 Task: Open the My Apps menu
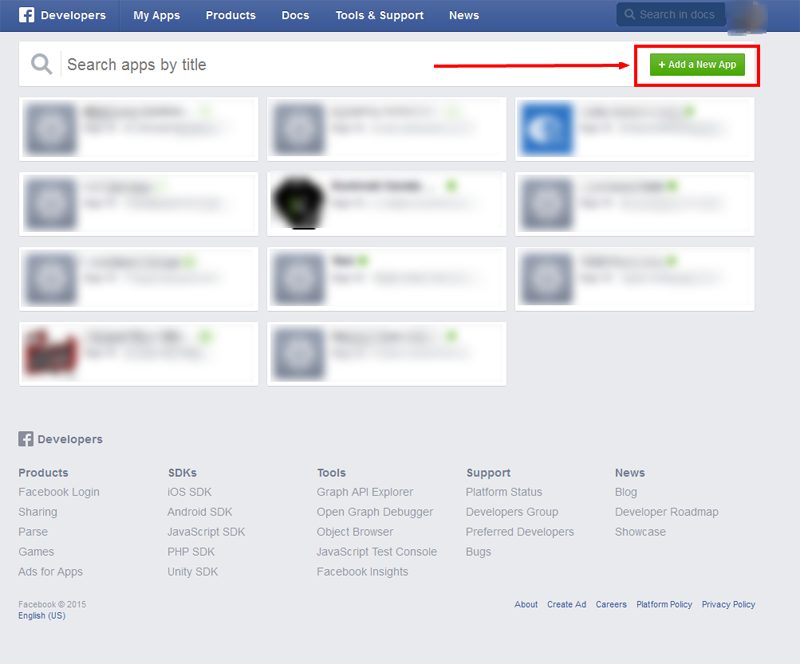click(156, 15)
